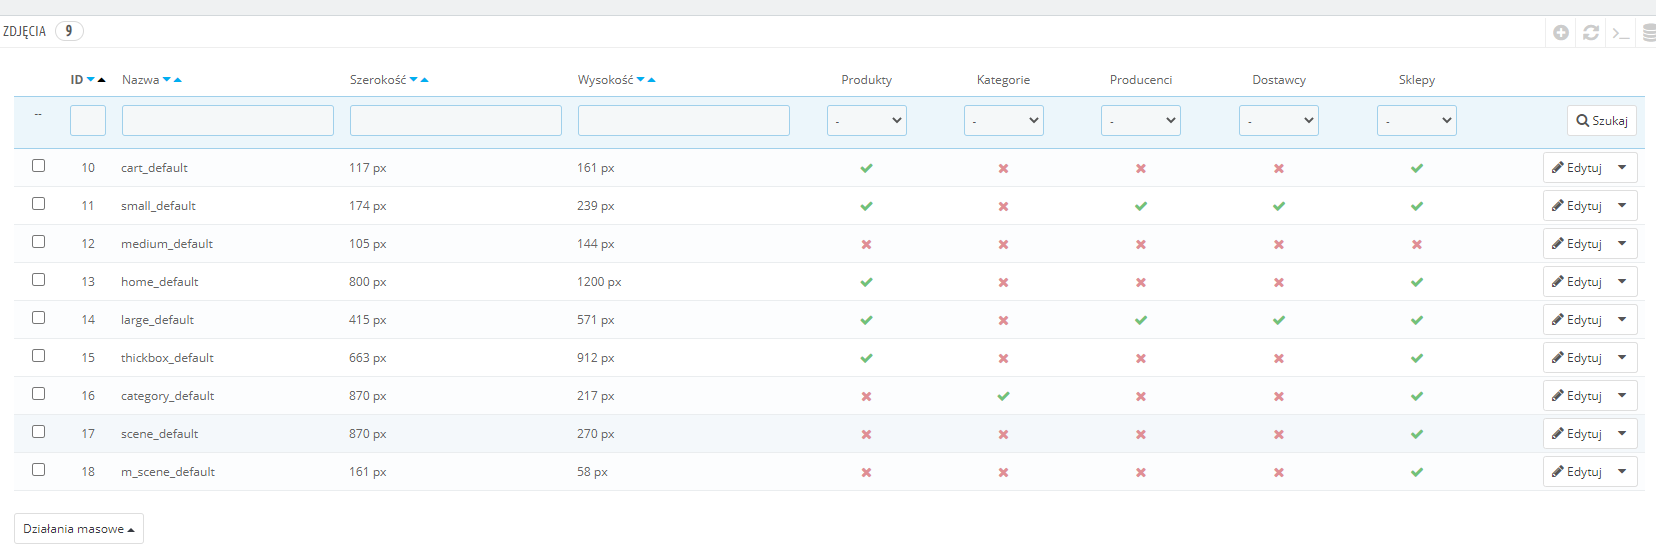Add new image type with plus icon
This screenshot has width=1656, height=558.
(x=1560, y=33)
